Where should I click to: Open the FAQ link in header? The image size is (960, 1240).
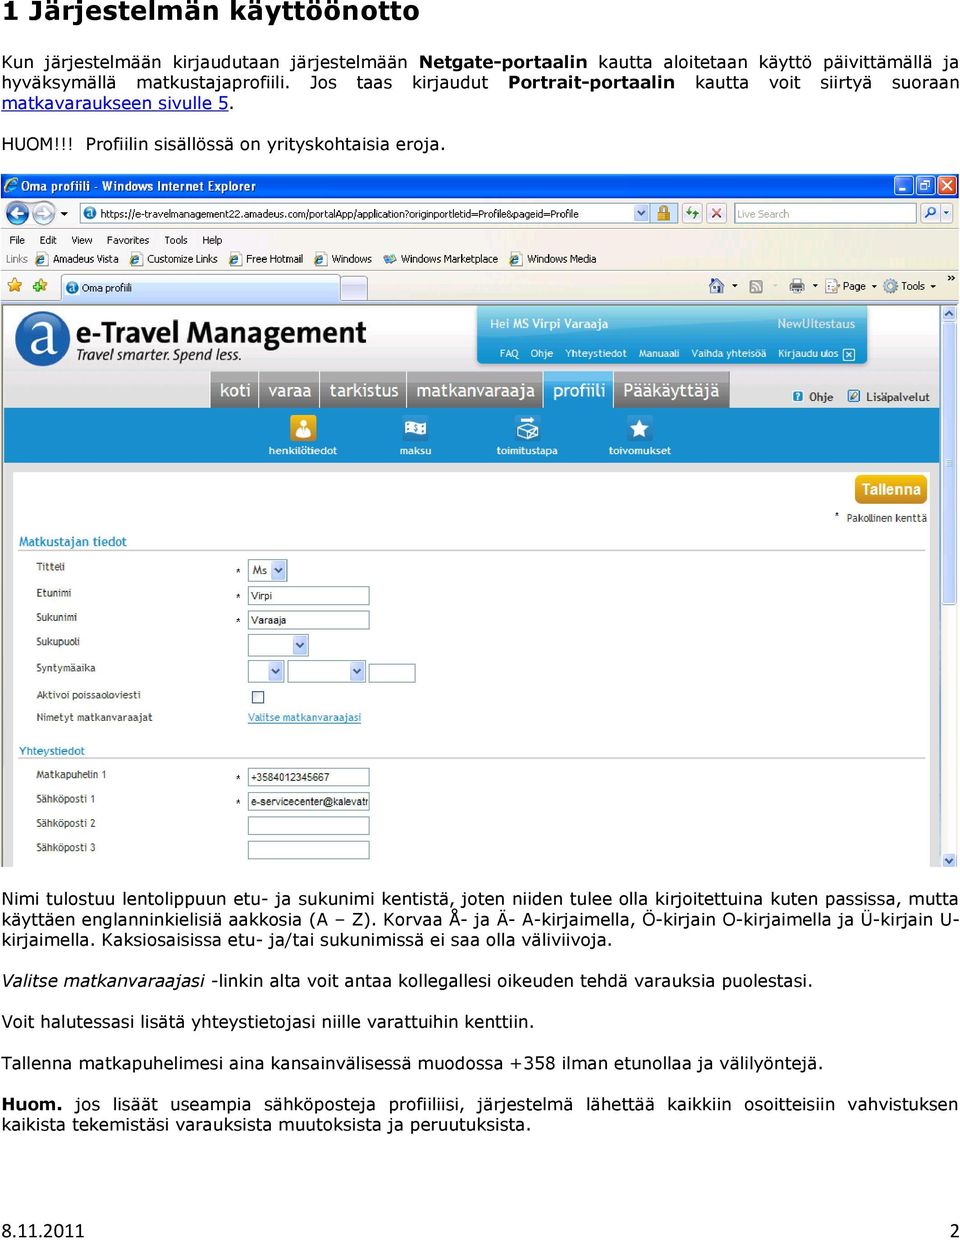pyautogui.click(x=509, y=354)
